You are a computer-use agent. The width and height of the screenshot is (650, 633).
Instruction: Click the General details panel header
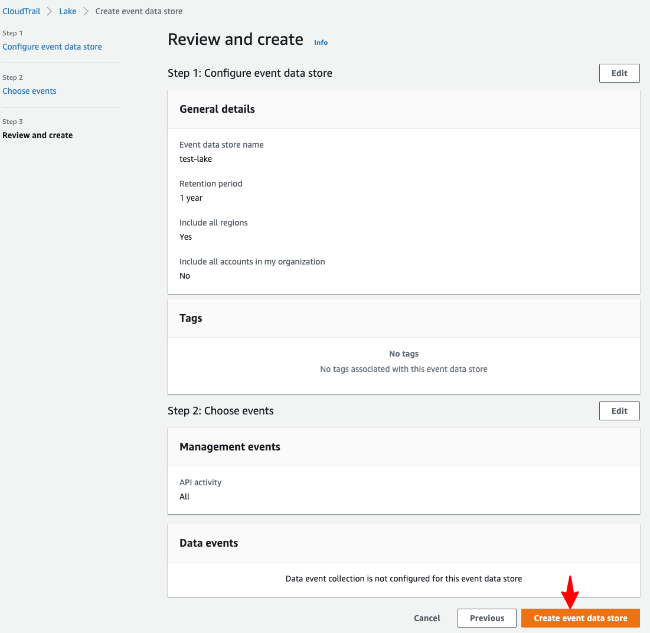[x=404, y=109]
